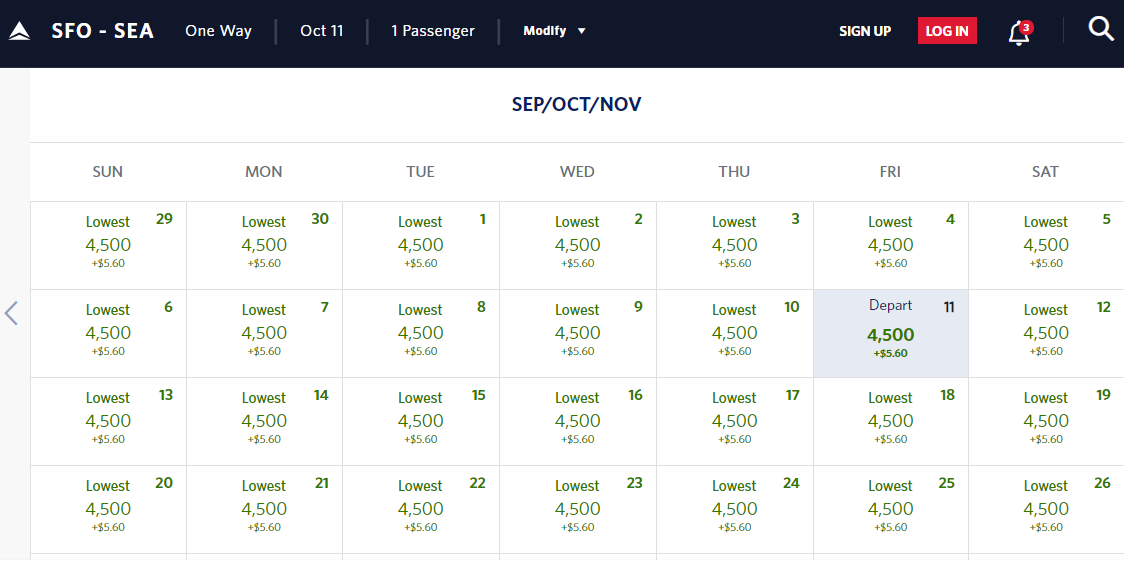This screenshot has height=561, width=1124.
Task: Click the 1 Passenger selector
Action: point(432,31)
